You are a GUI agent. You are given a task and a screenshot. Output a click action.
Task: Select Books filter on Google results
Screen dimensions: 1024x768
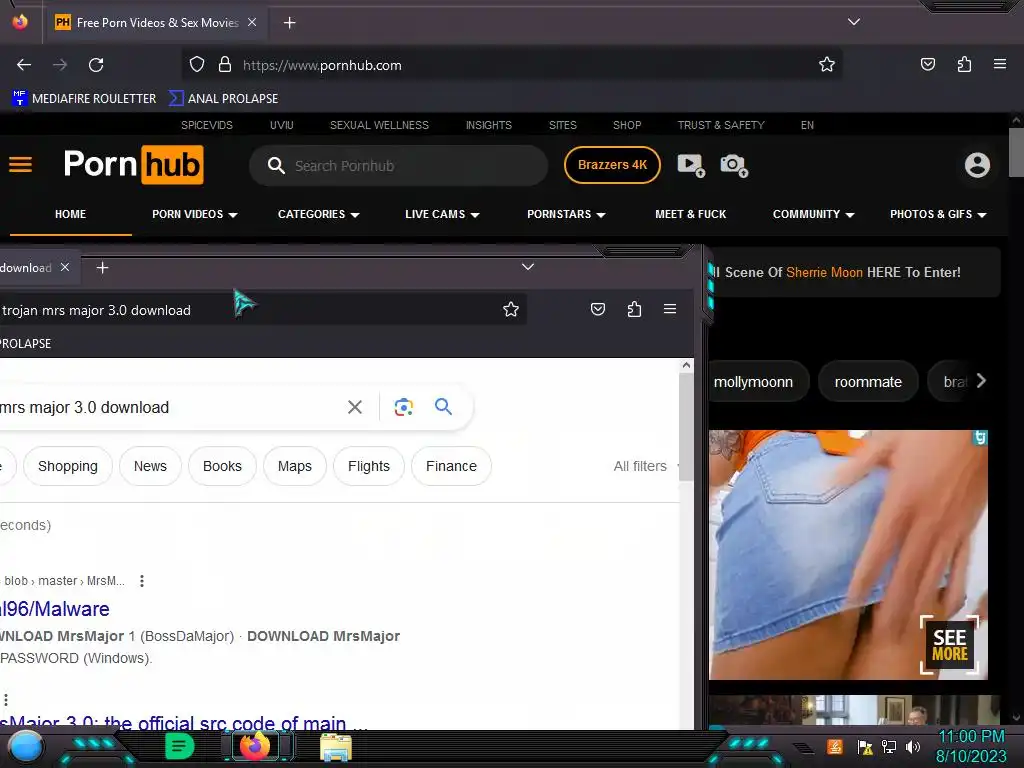[222, 466]
